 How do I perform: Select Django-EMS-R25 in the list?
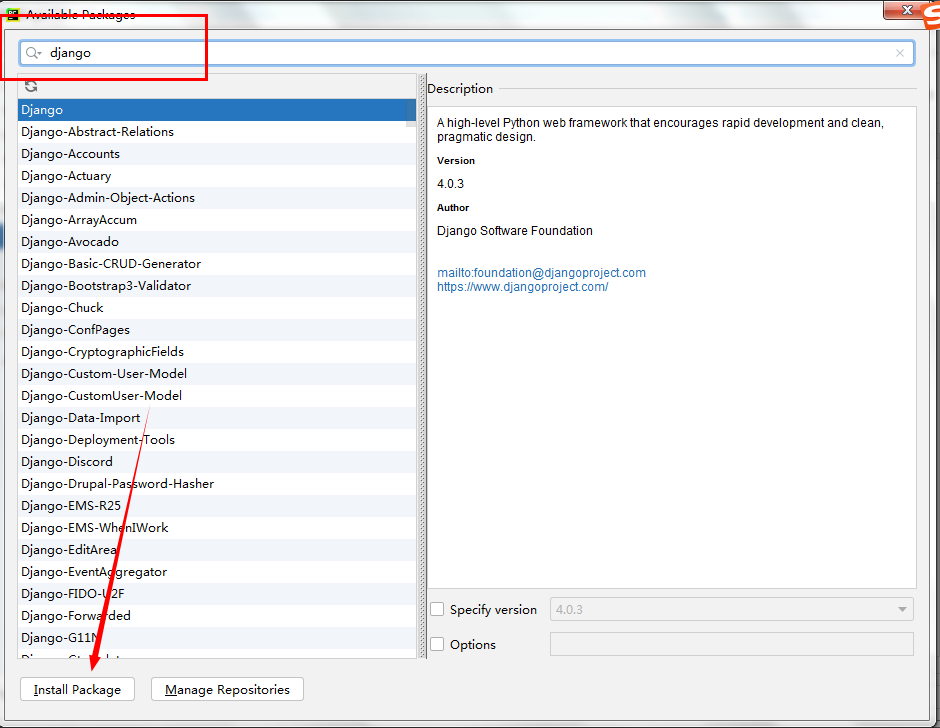(x=216, y=506)
